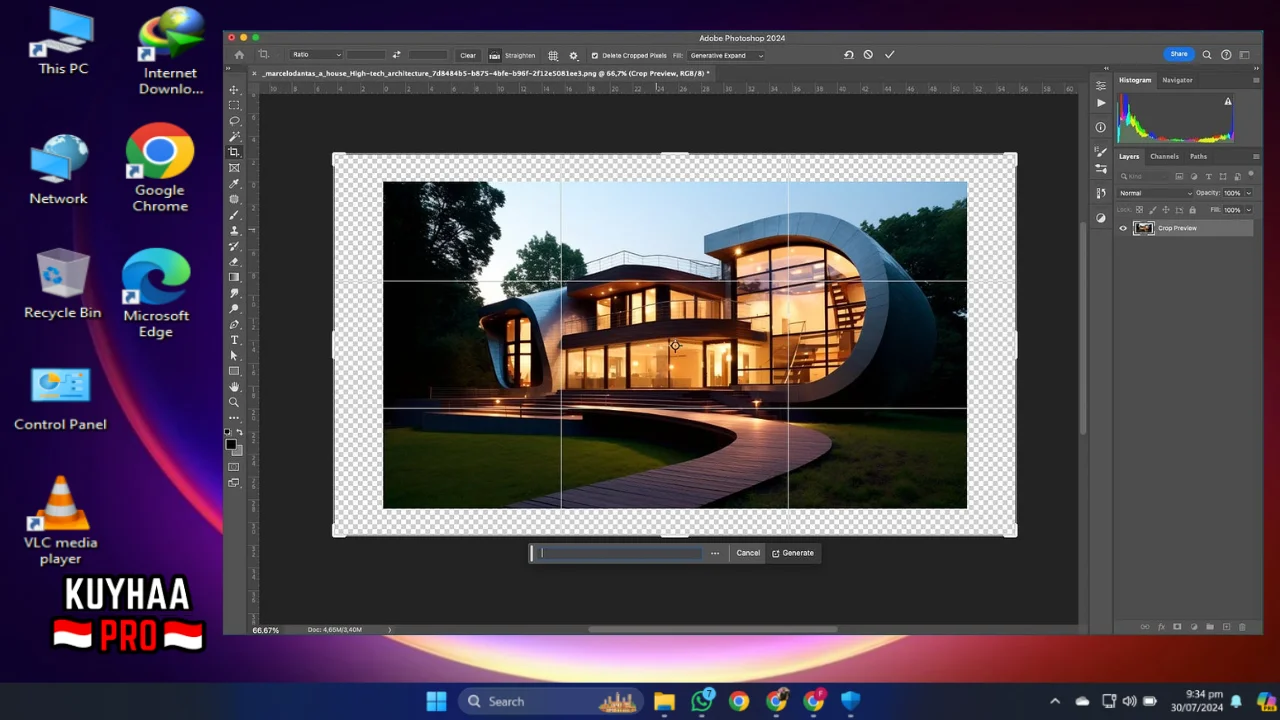
Task: Open the Fill Generative Expand dropdown
Action: tap(726, 55)
